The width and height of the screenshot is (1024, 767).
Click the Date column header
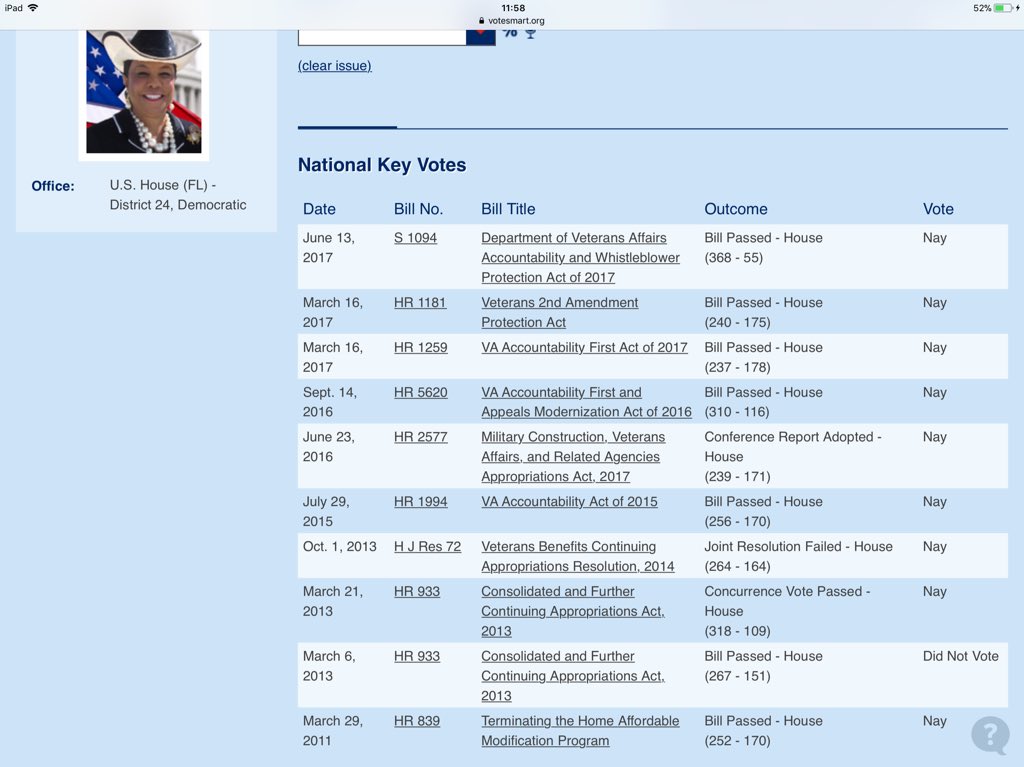tap(319, 209)
